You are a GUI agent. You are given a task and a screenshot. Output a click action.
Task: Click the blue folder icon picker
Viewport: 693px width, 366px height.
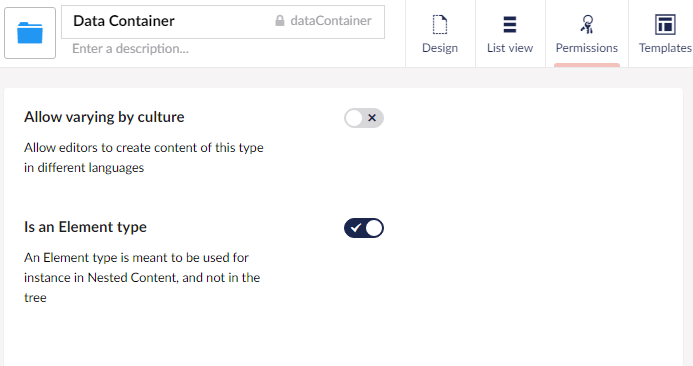click(x=30, y=33)
